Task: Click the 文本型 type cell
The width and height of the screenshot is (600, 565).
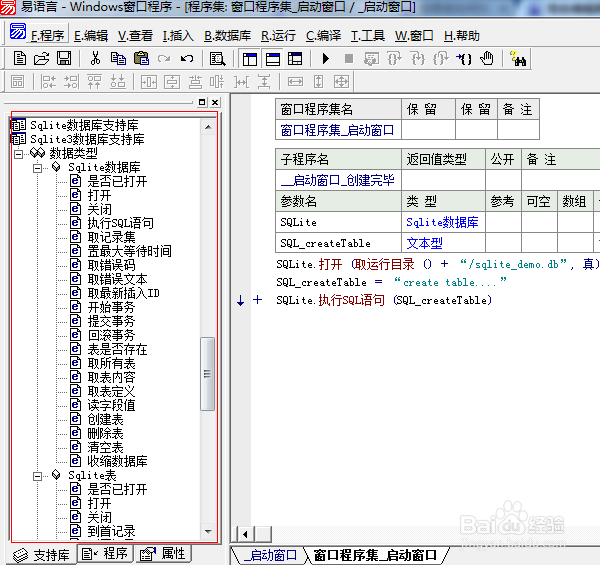Action: click(x=443, y=243)
